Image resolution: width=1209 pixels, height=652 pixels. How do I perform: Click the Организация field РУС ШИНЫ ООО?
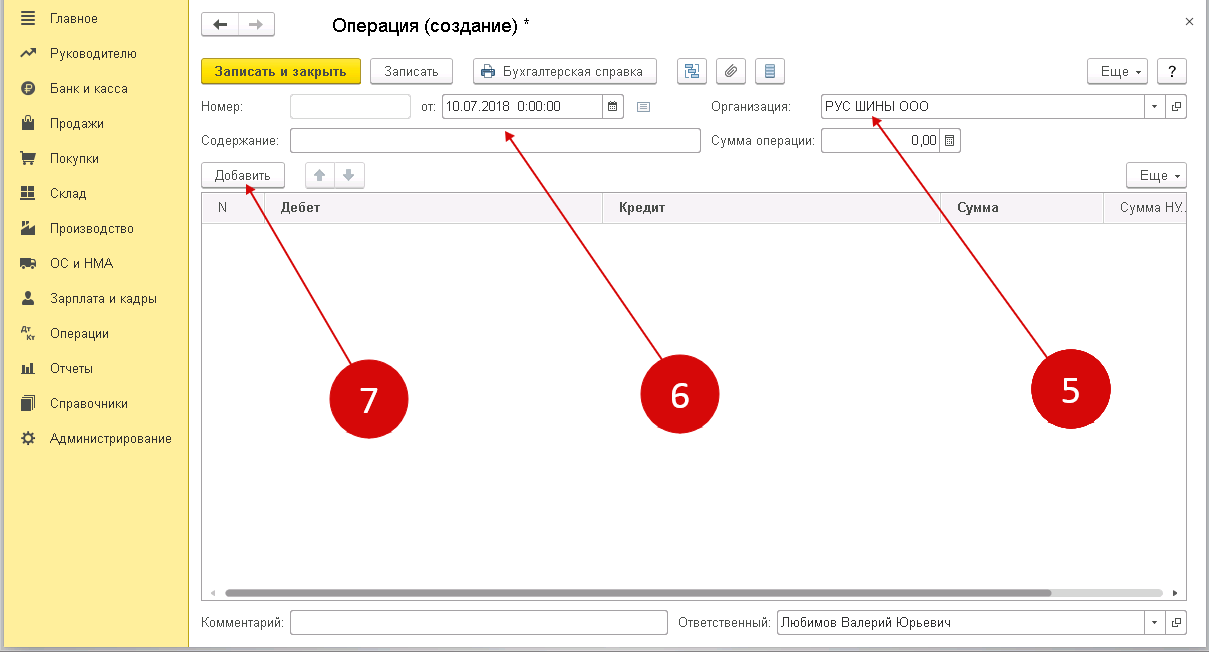tap(982, 106)
